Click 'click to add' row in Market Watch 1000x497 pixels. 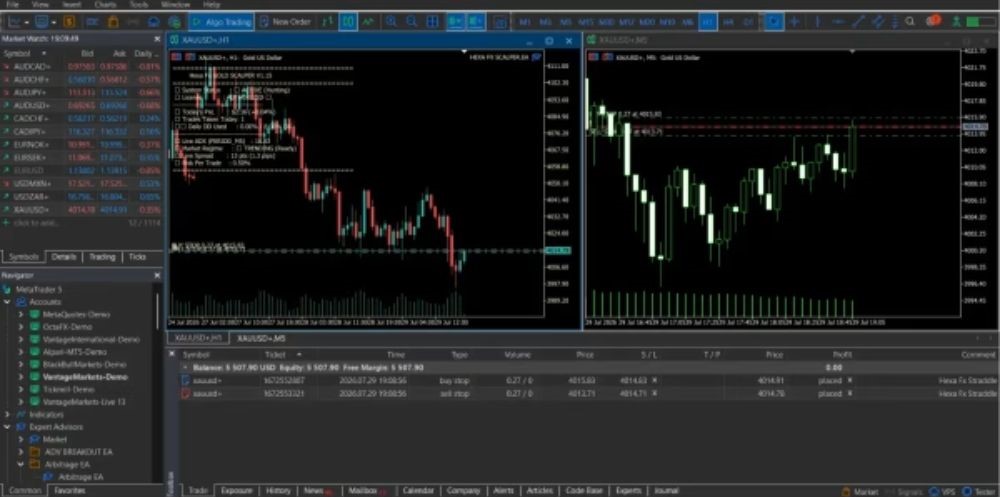pos(82,223)
